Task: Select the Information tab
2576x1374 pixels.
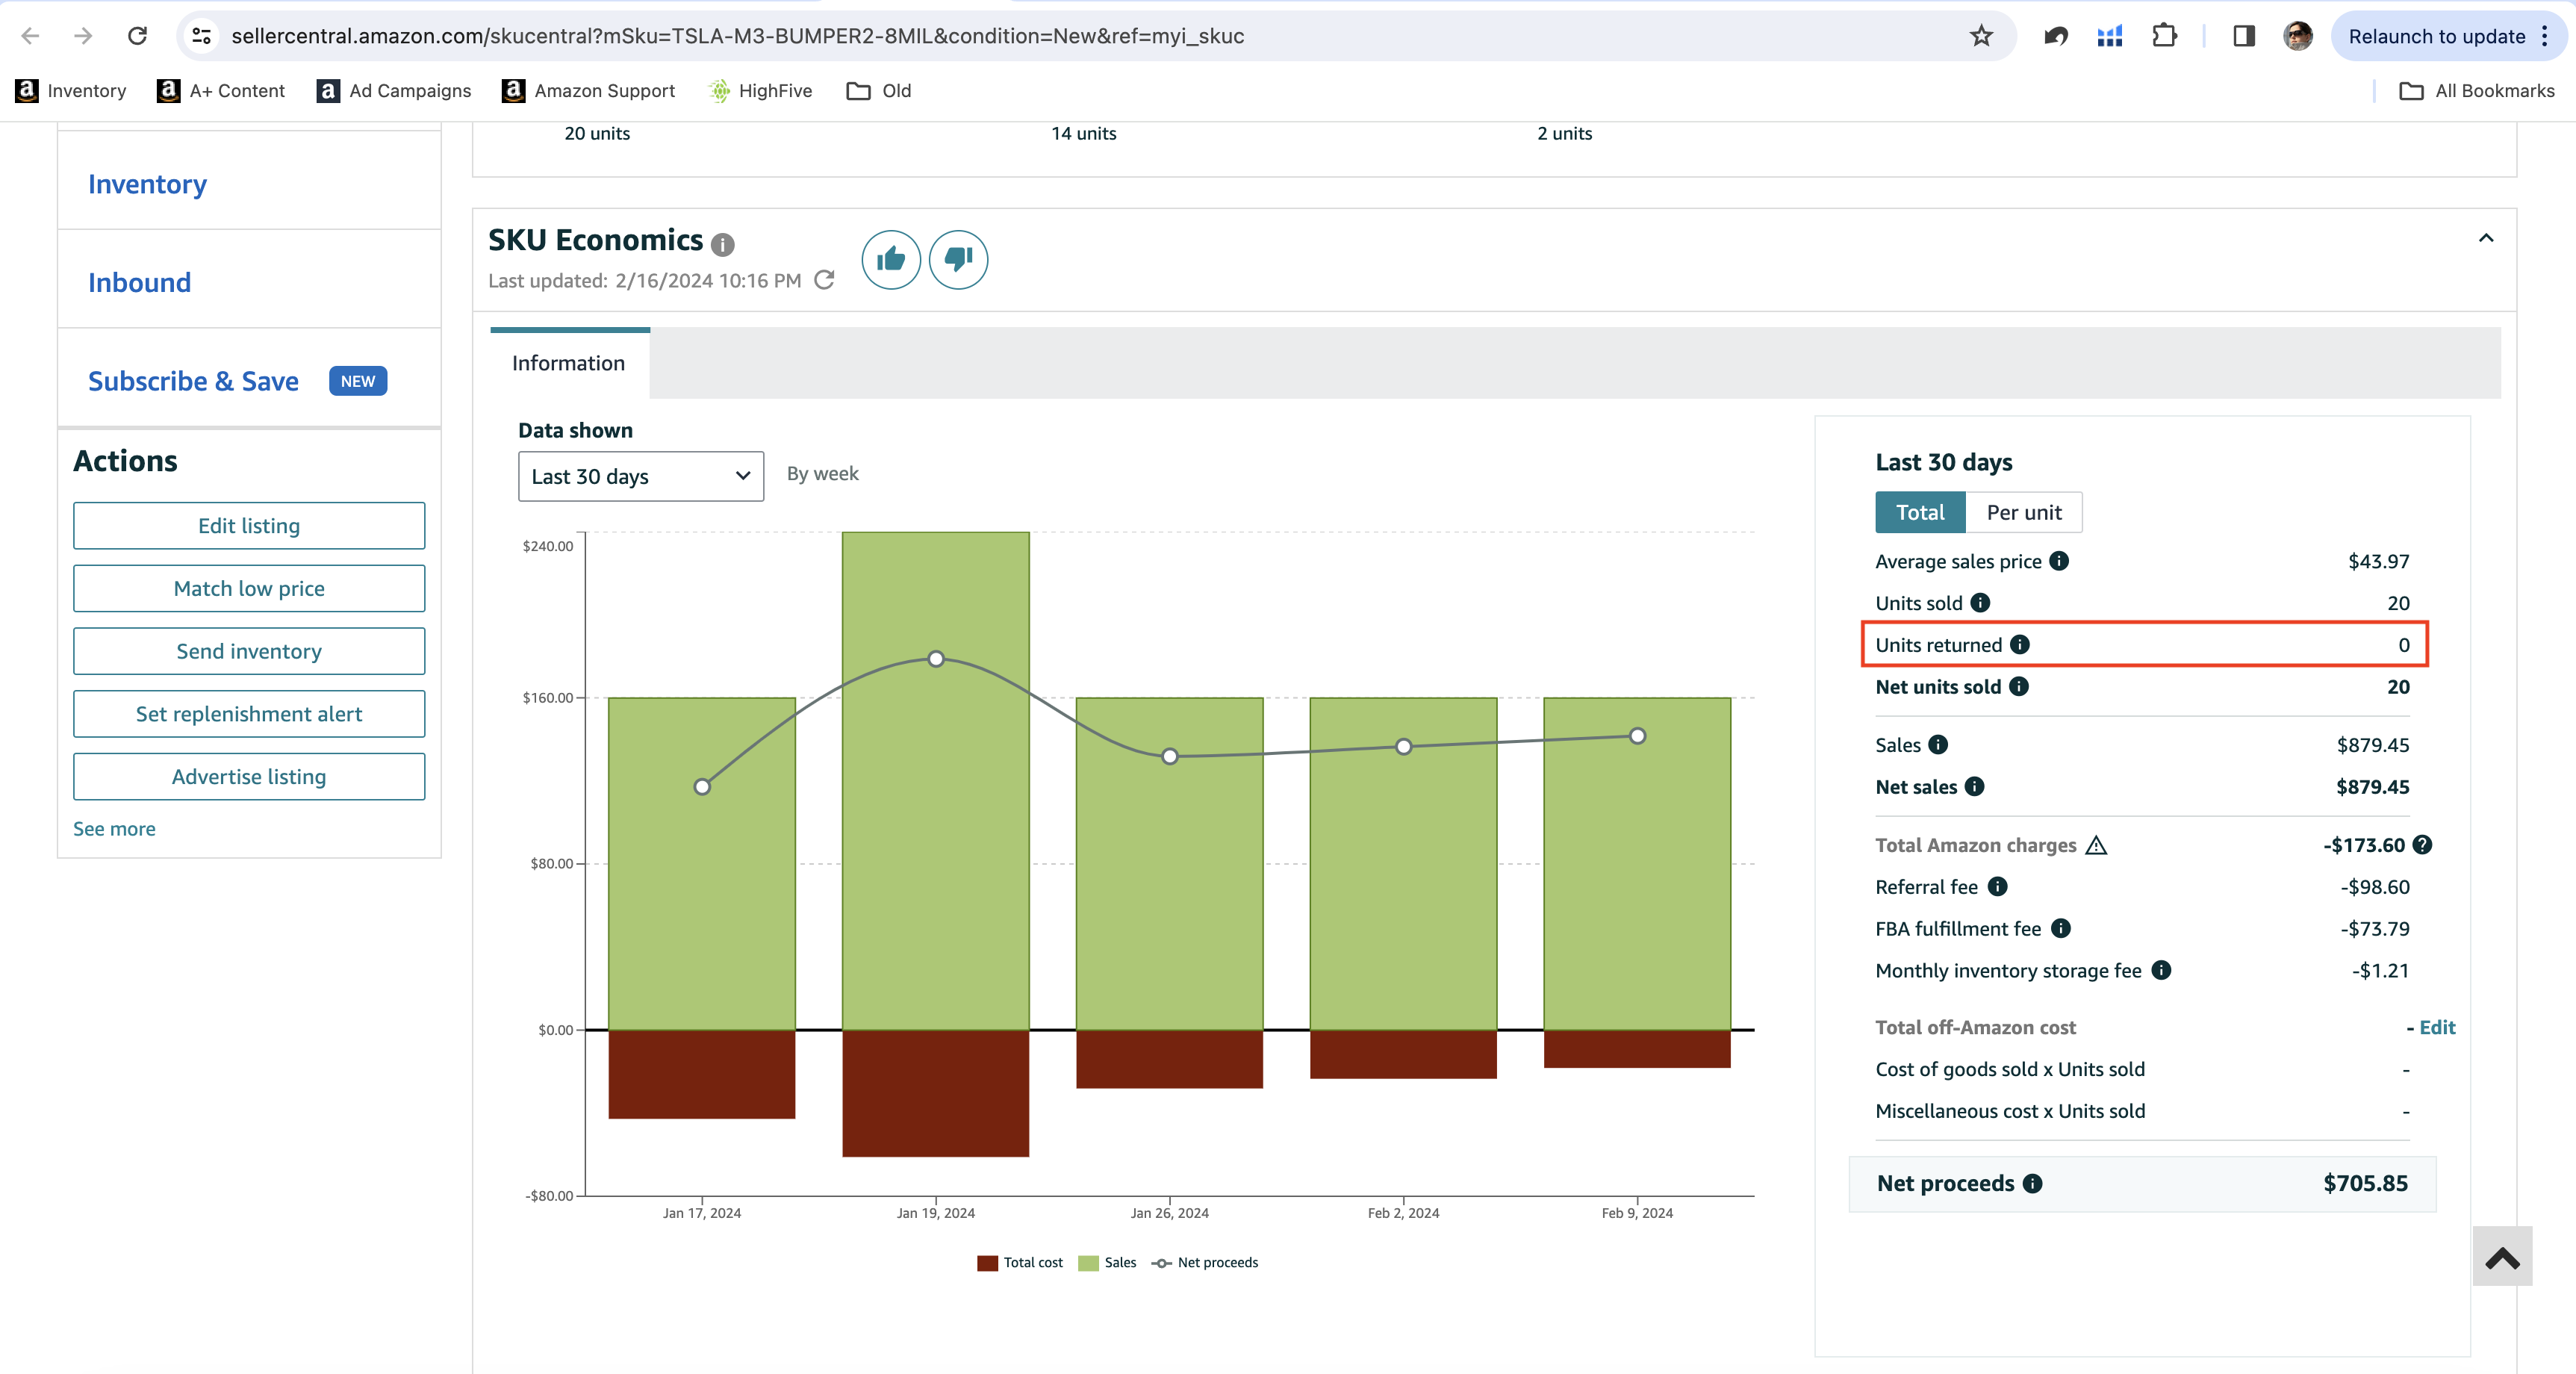Action: pos(568,363)
